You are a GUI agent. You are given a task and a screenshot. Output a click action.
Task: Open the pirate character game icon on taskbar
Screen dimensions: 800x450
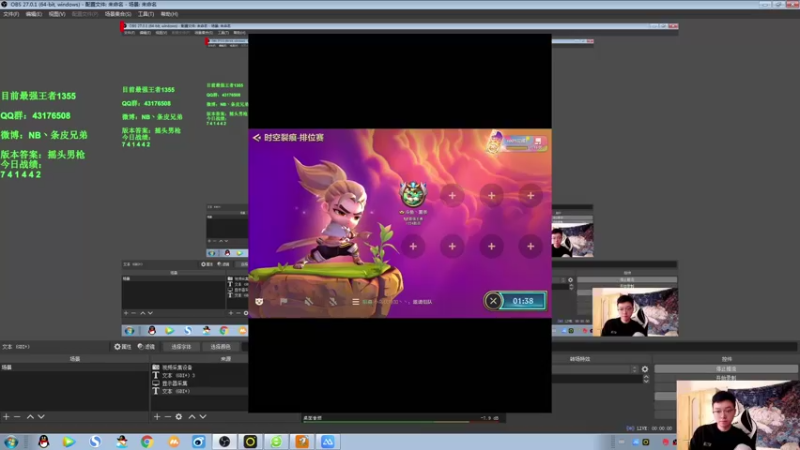click(x=121, y=442)
